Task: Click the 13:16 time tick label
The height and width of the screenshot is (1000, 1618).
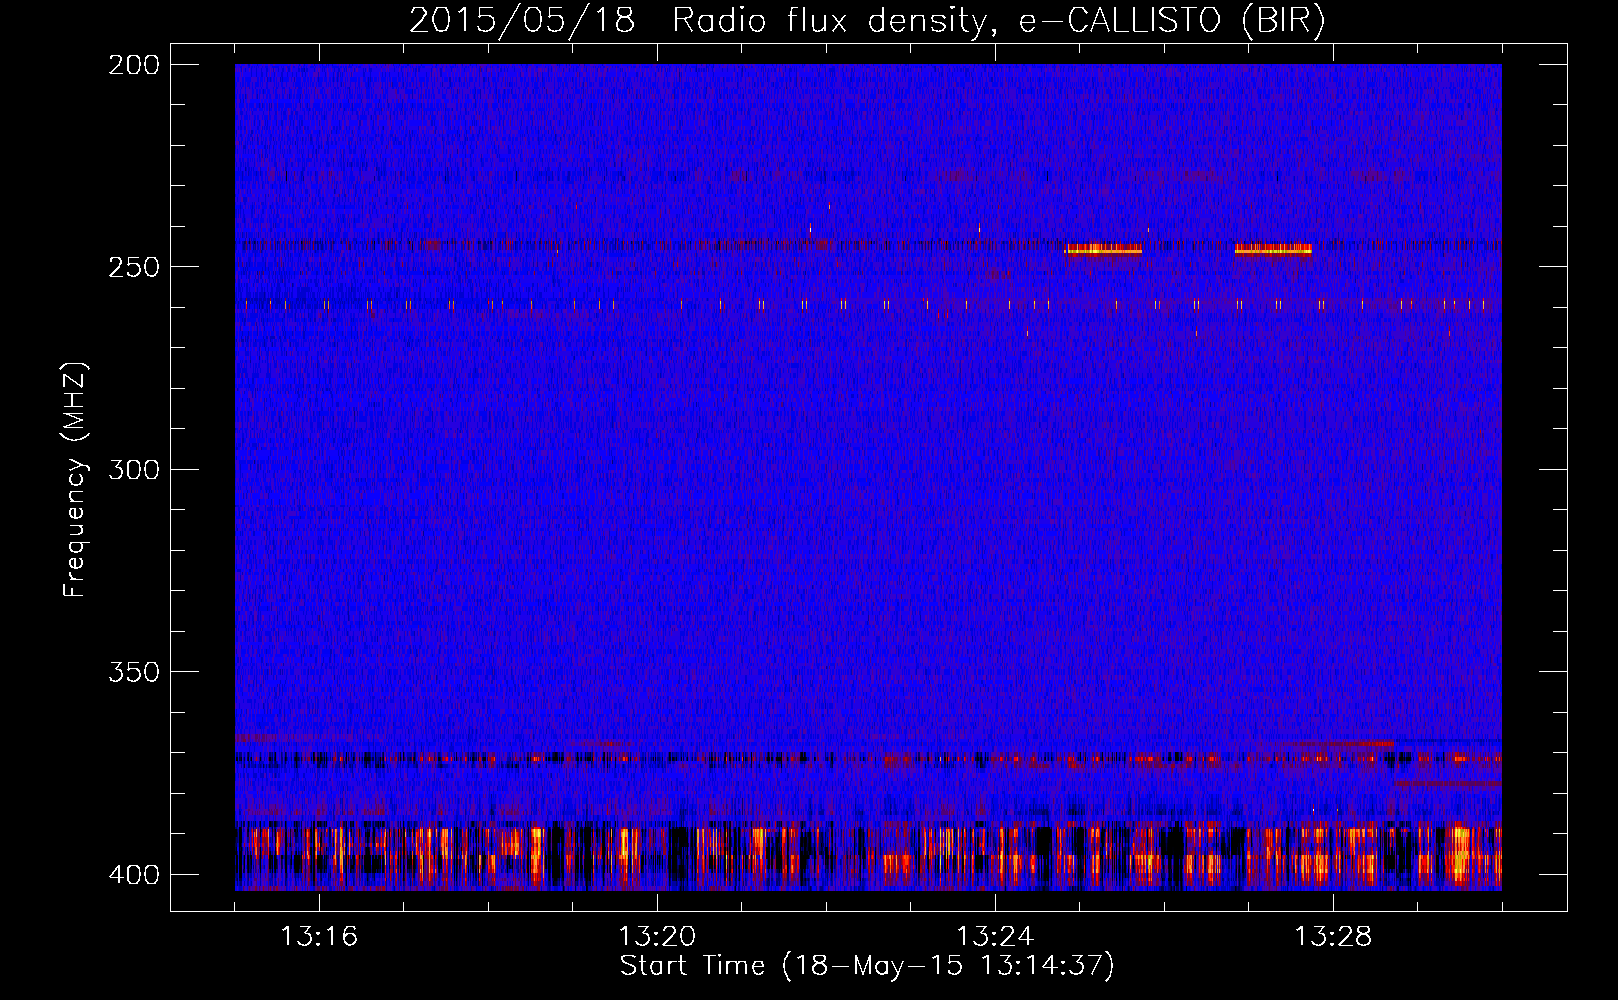Action: (x=319, y=936)
